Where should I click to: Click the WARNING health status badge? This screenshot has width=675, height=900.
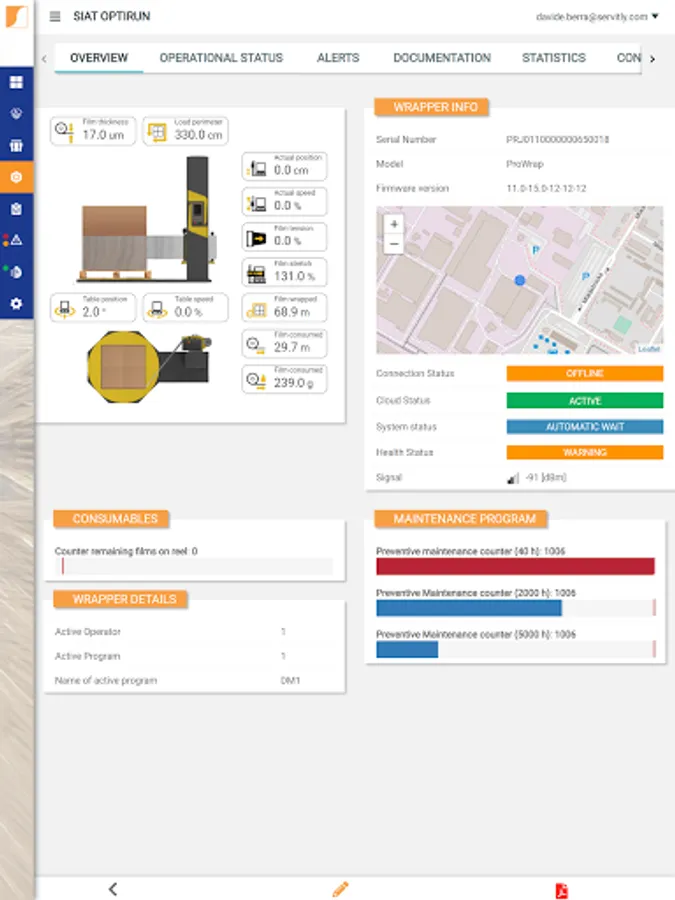pyautogui.click(x=584, y=452)
